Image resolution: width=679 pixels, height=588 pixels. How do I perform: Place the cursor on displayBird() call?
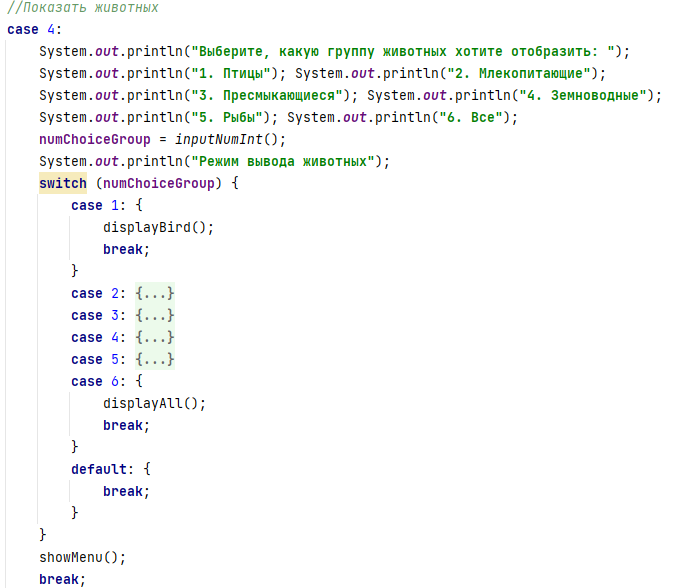(x=158, y=227)
